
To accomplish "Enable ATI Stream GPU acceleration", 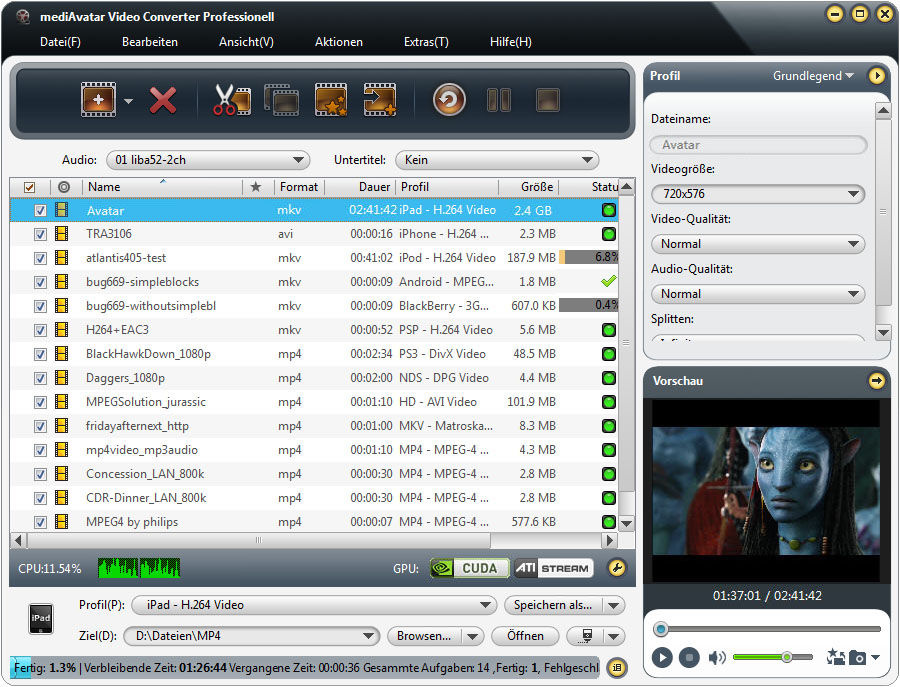I will pos(554,568).
